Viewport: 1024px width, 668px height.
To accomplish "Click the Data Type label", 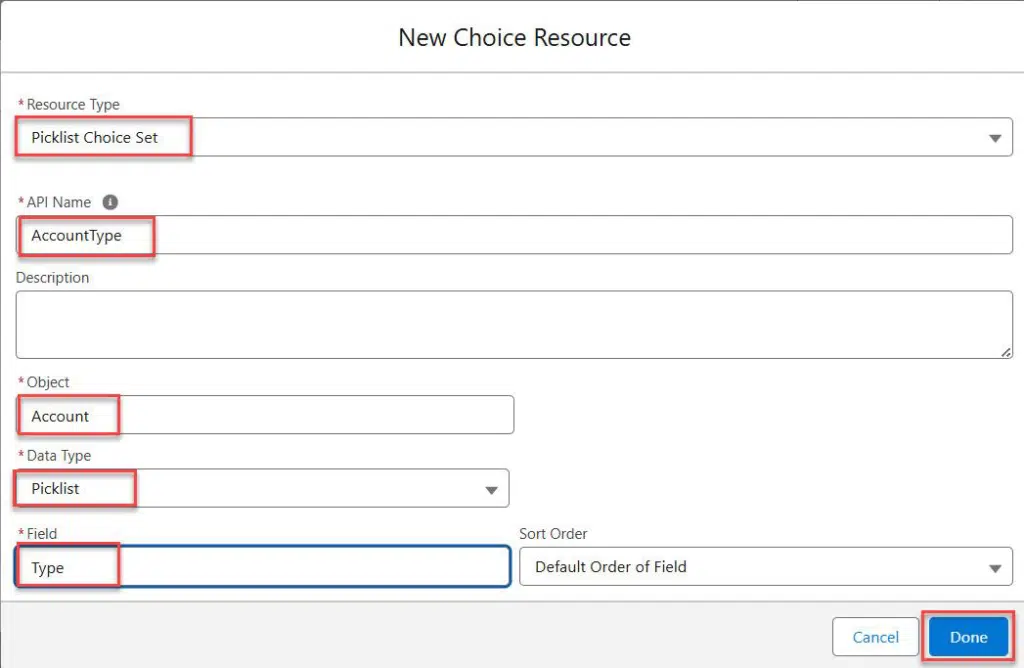I will (59, 456).
